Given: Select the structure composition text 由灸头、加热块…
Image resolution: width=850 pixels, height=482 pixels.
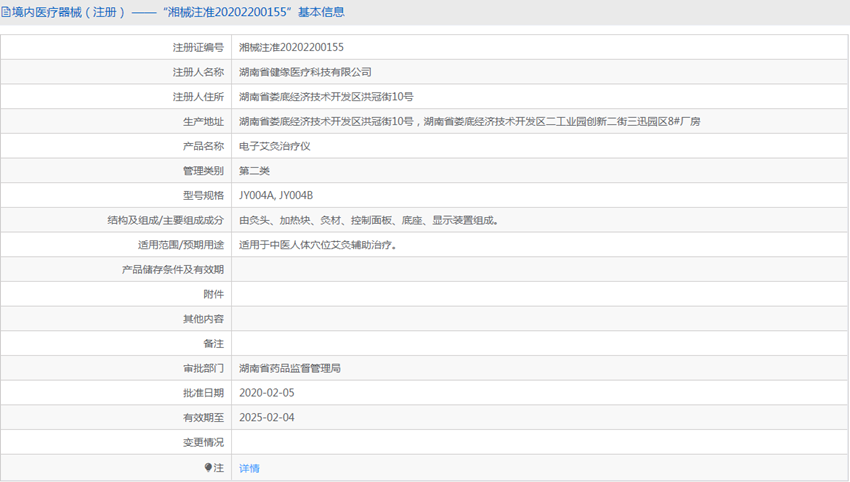Looking at the screenshot, I should pos(369,220).
